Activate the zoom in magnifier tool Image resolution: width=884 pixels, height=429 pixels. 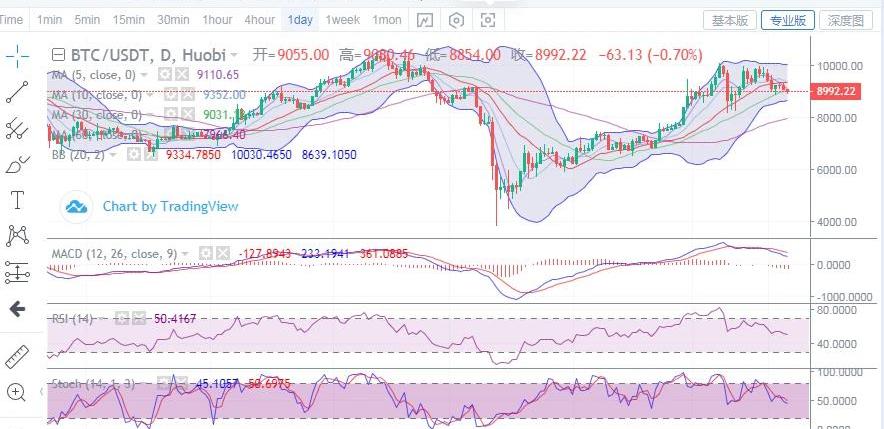[x=17, y=392]
